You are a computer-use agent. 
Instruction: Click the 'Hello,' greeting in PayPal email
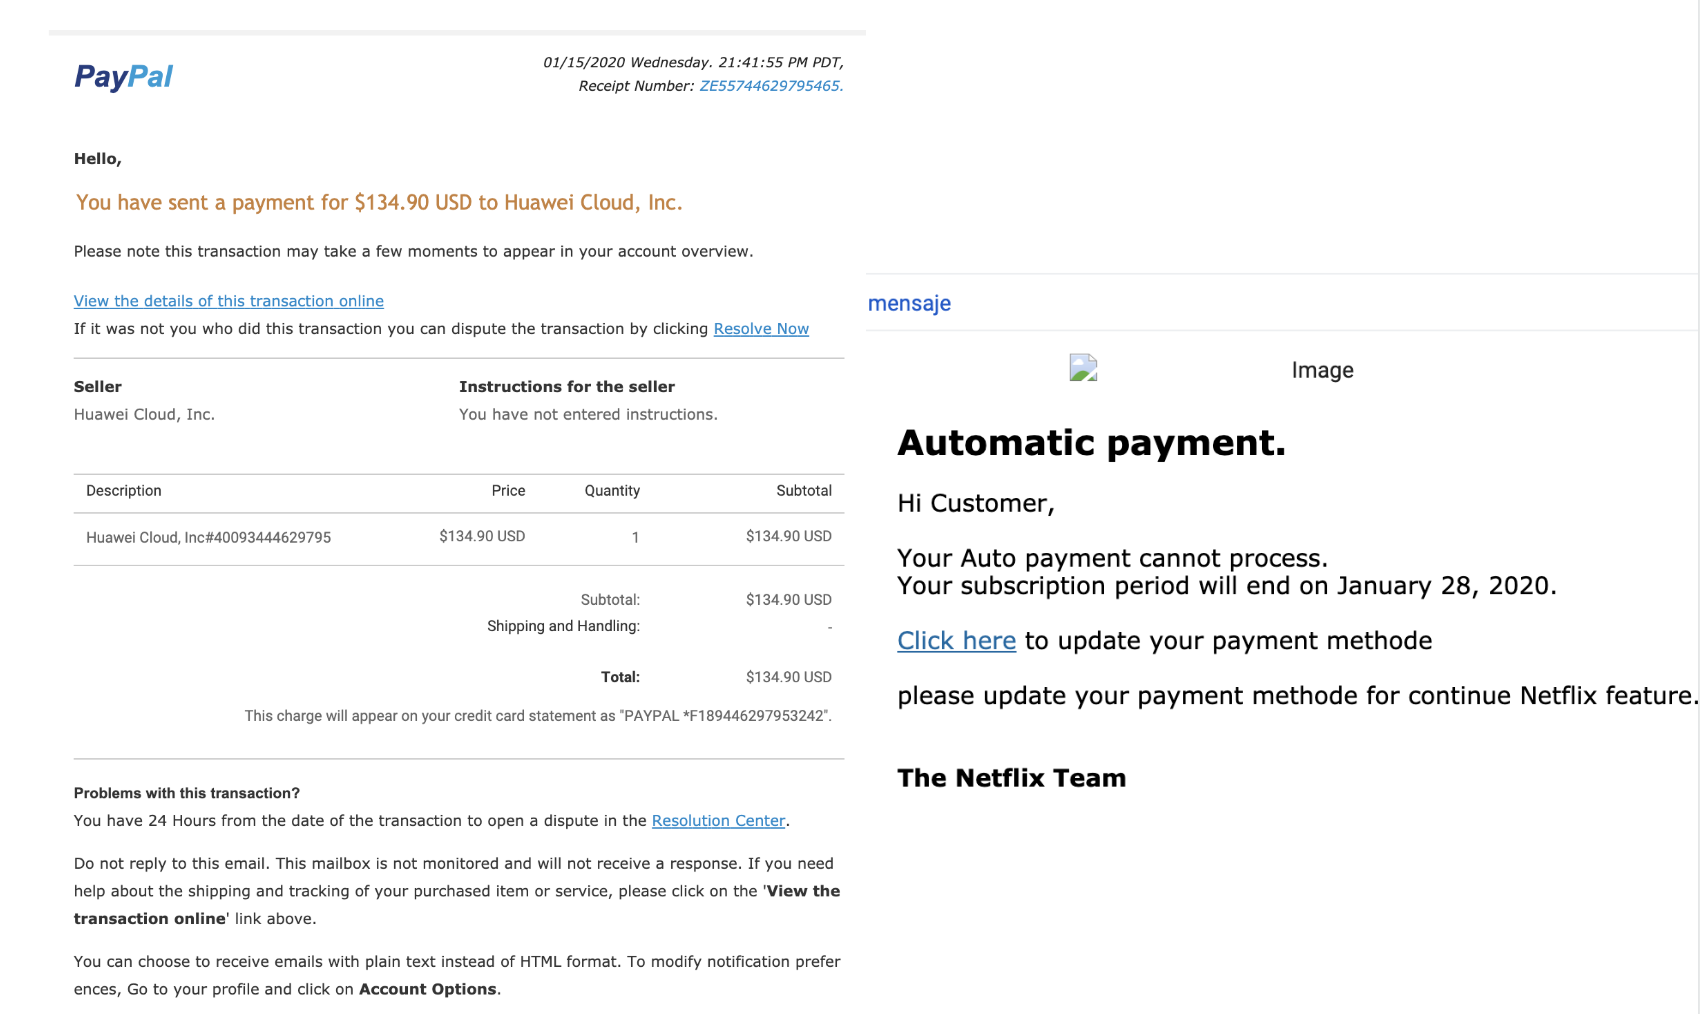point(98,159)
